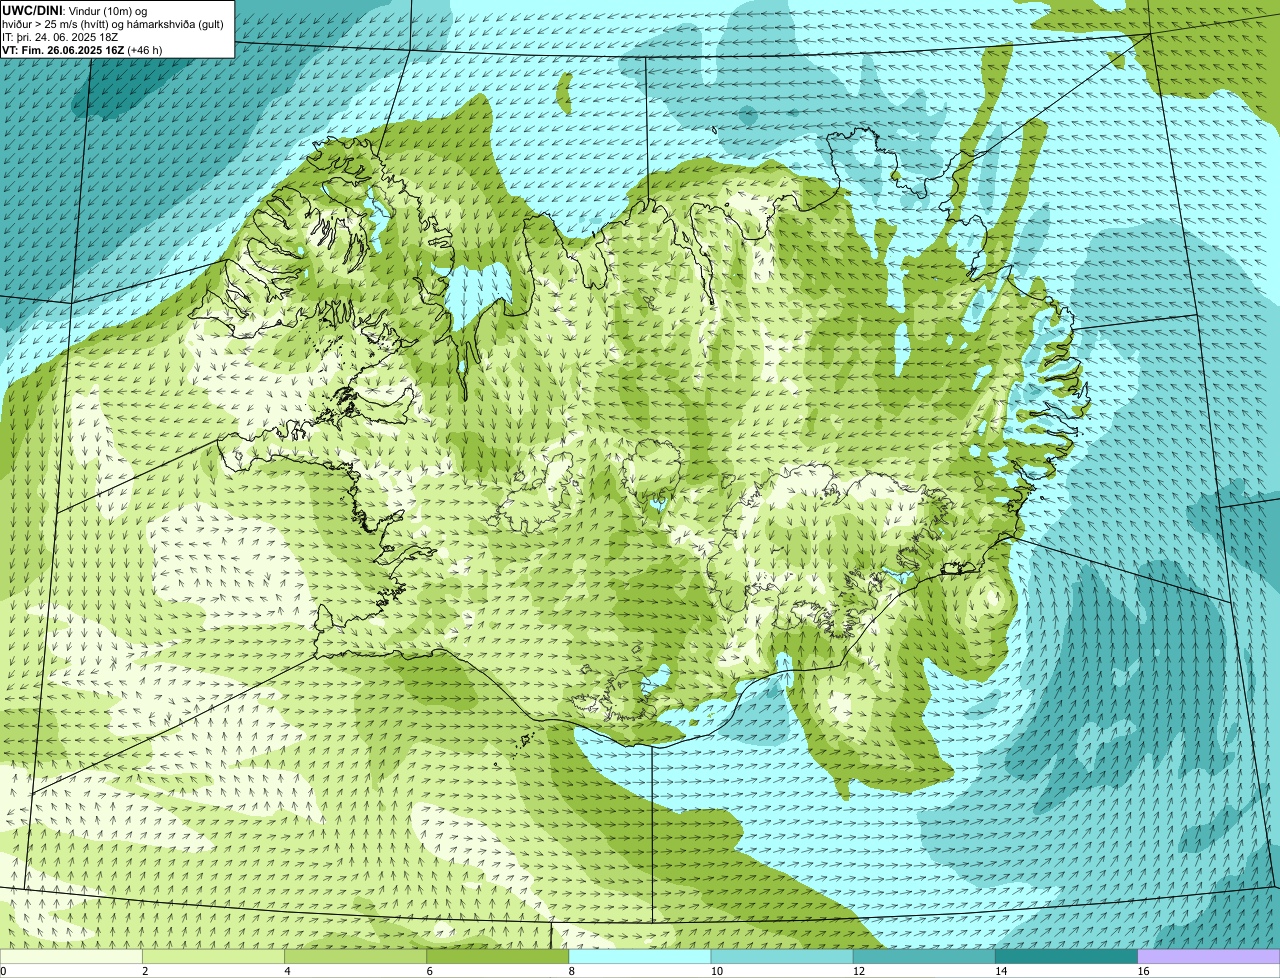
Task: Click the 'VT: Fim. 26.06.2025 16Z (+46 h)' line
Action: coord(82,50)
